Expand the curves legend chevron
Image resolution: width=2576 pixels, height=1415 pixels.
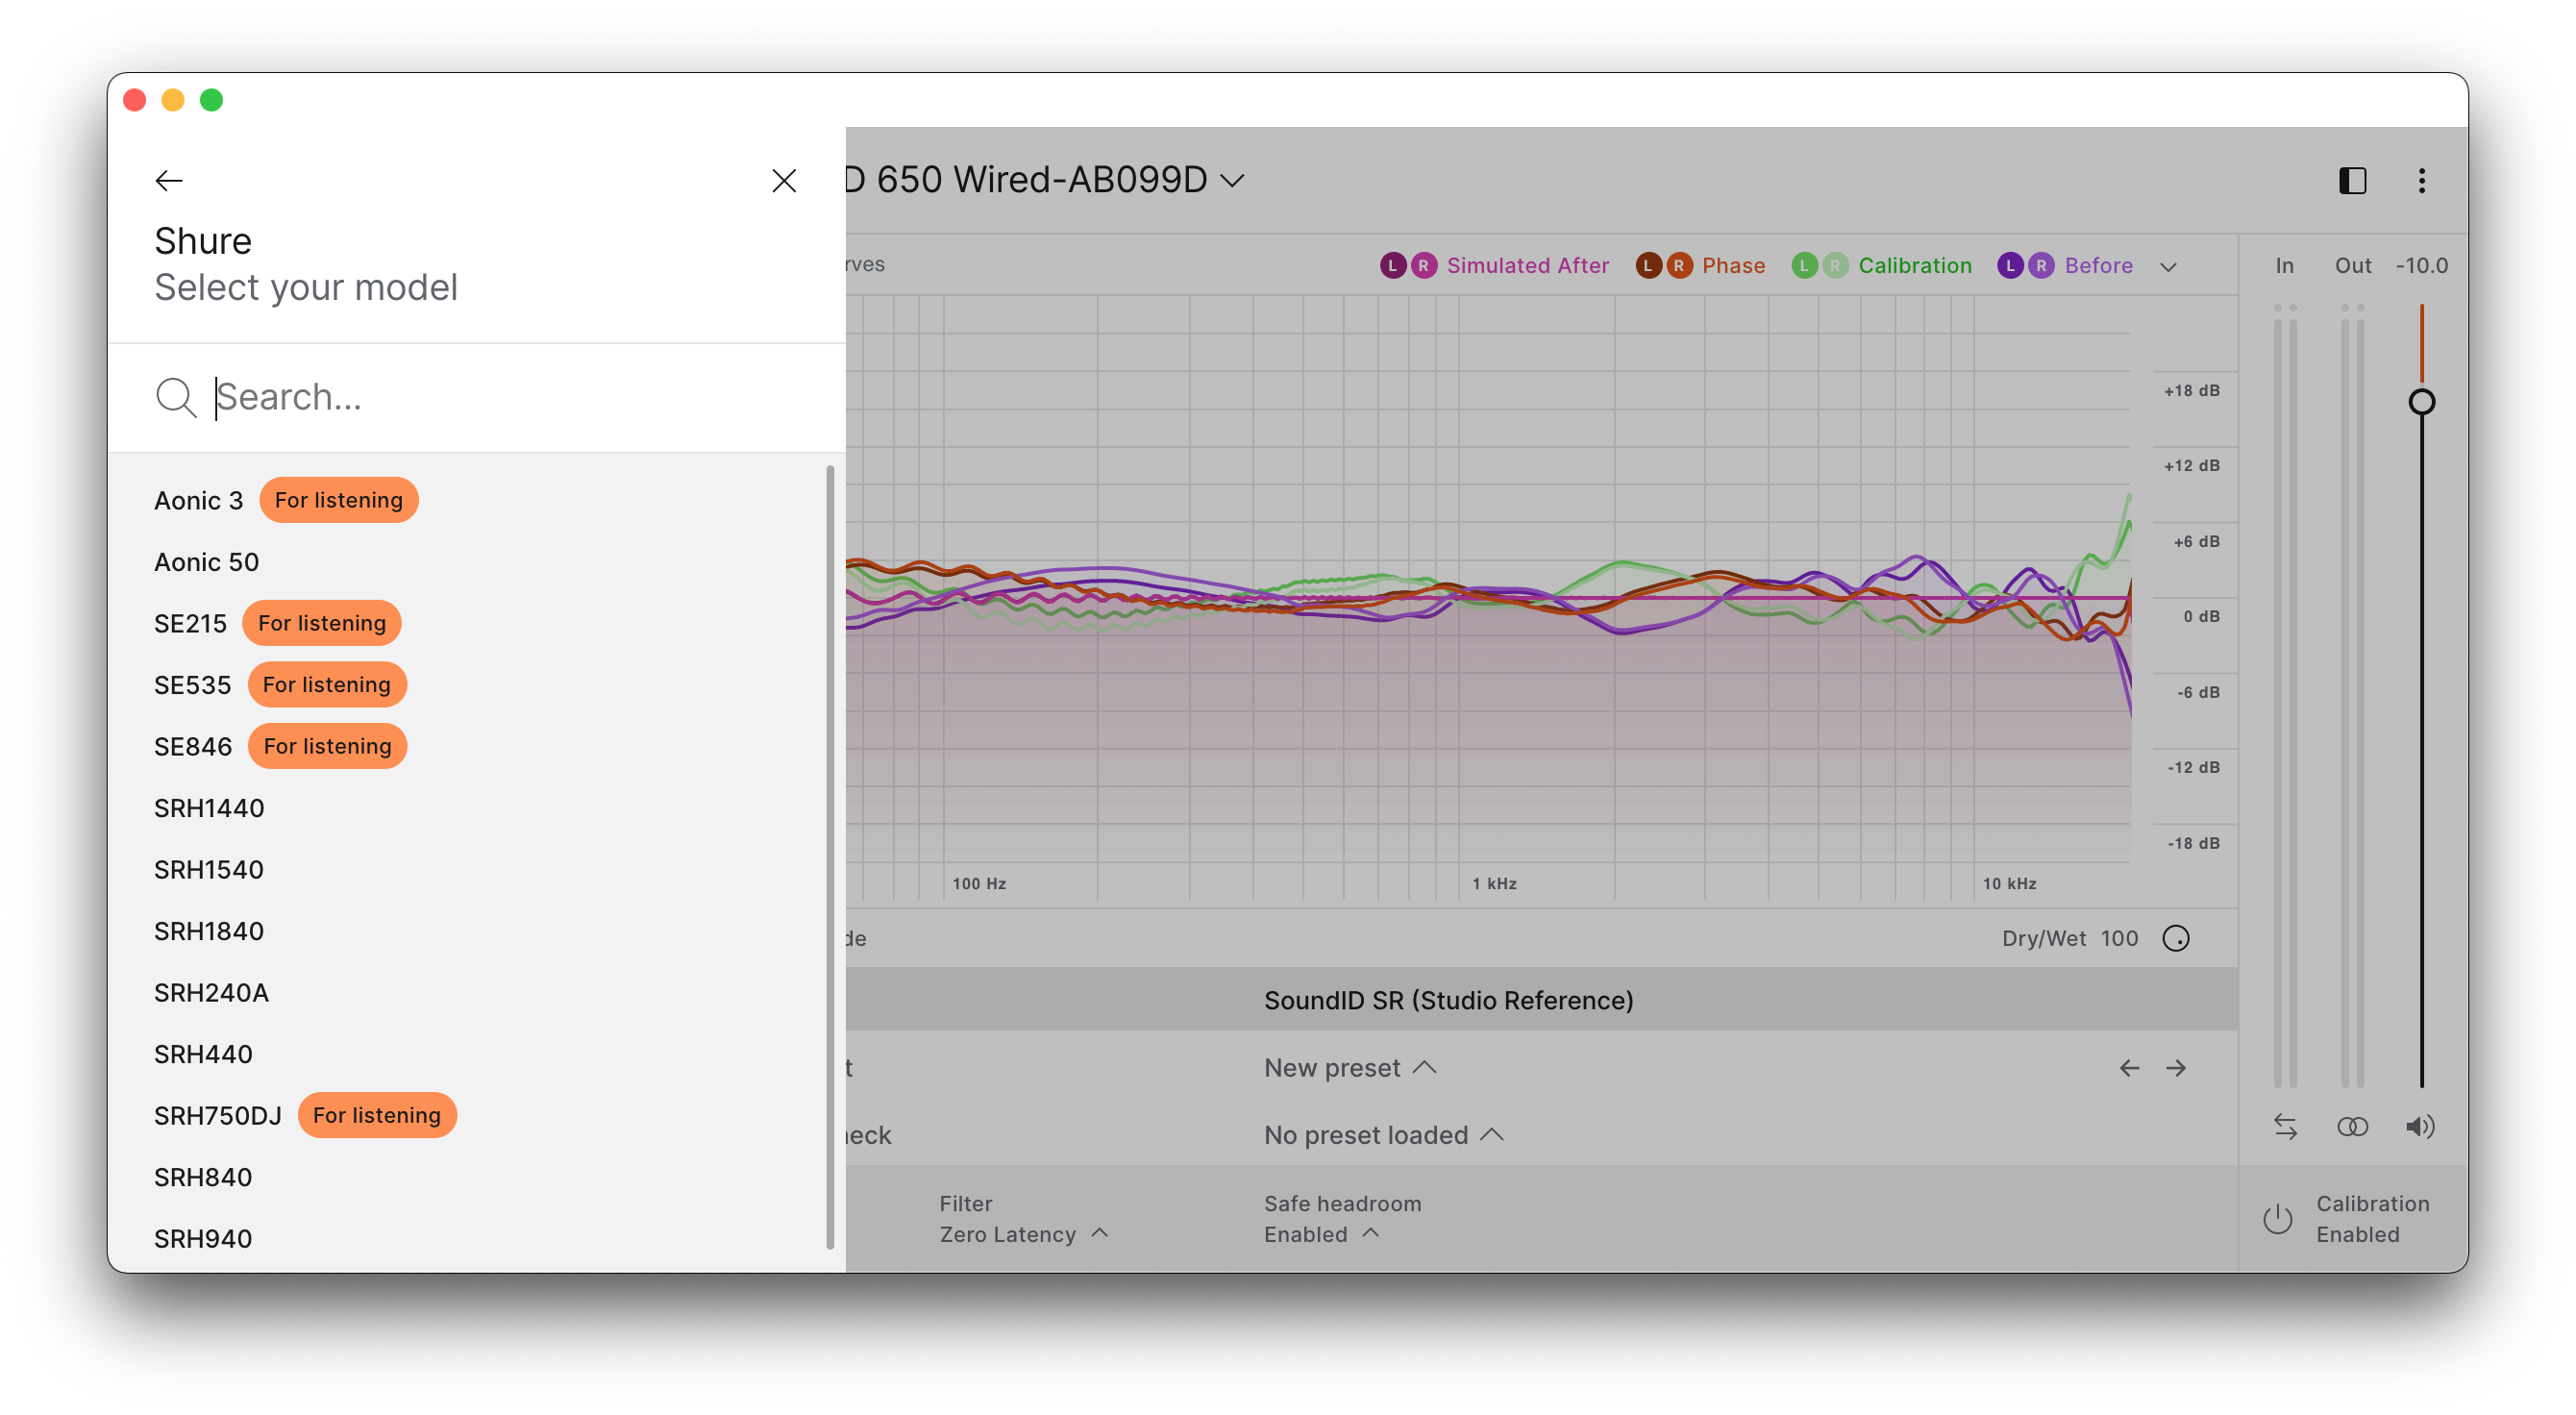(x=2168, y=267)
